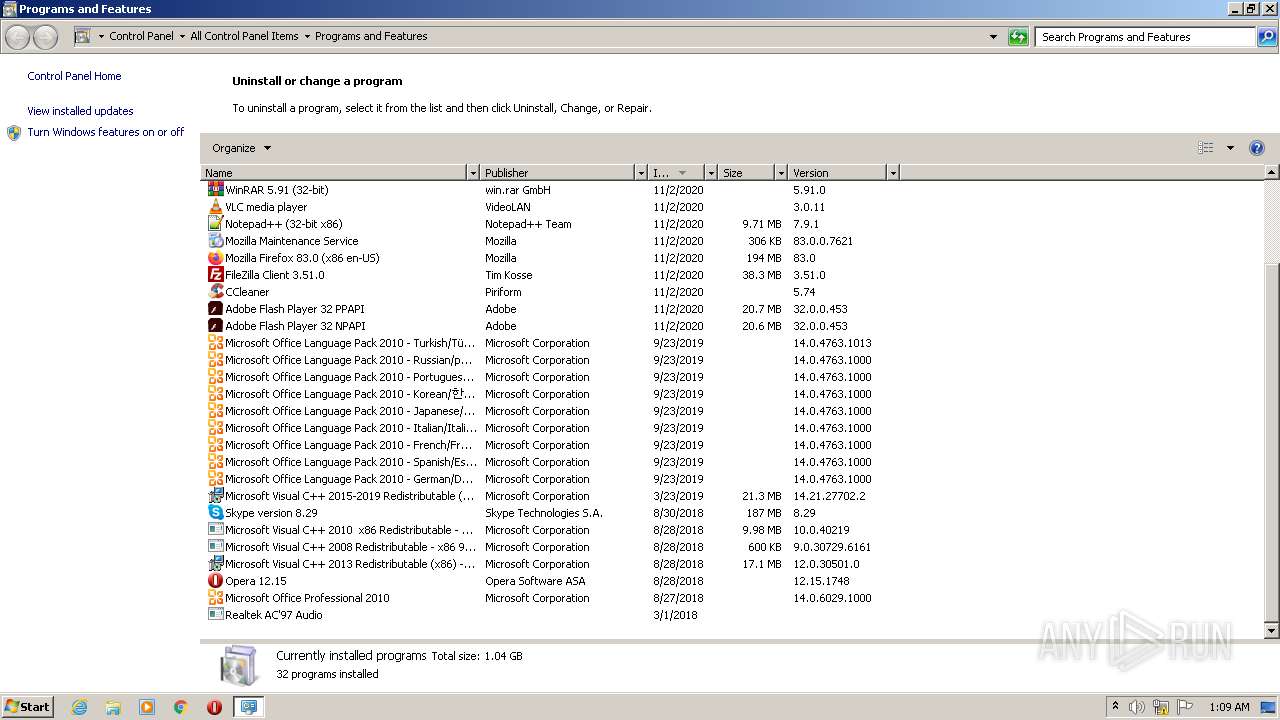1280x720 pixels.
Task: Click the search magnifier icon
Action: point(1267,37)
